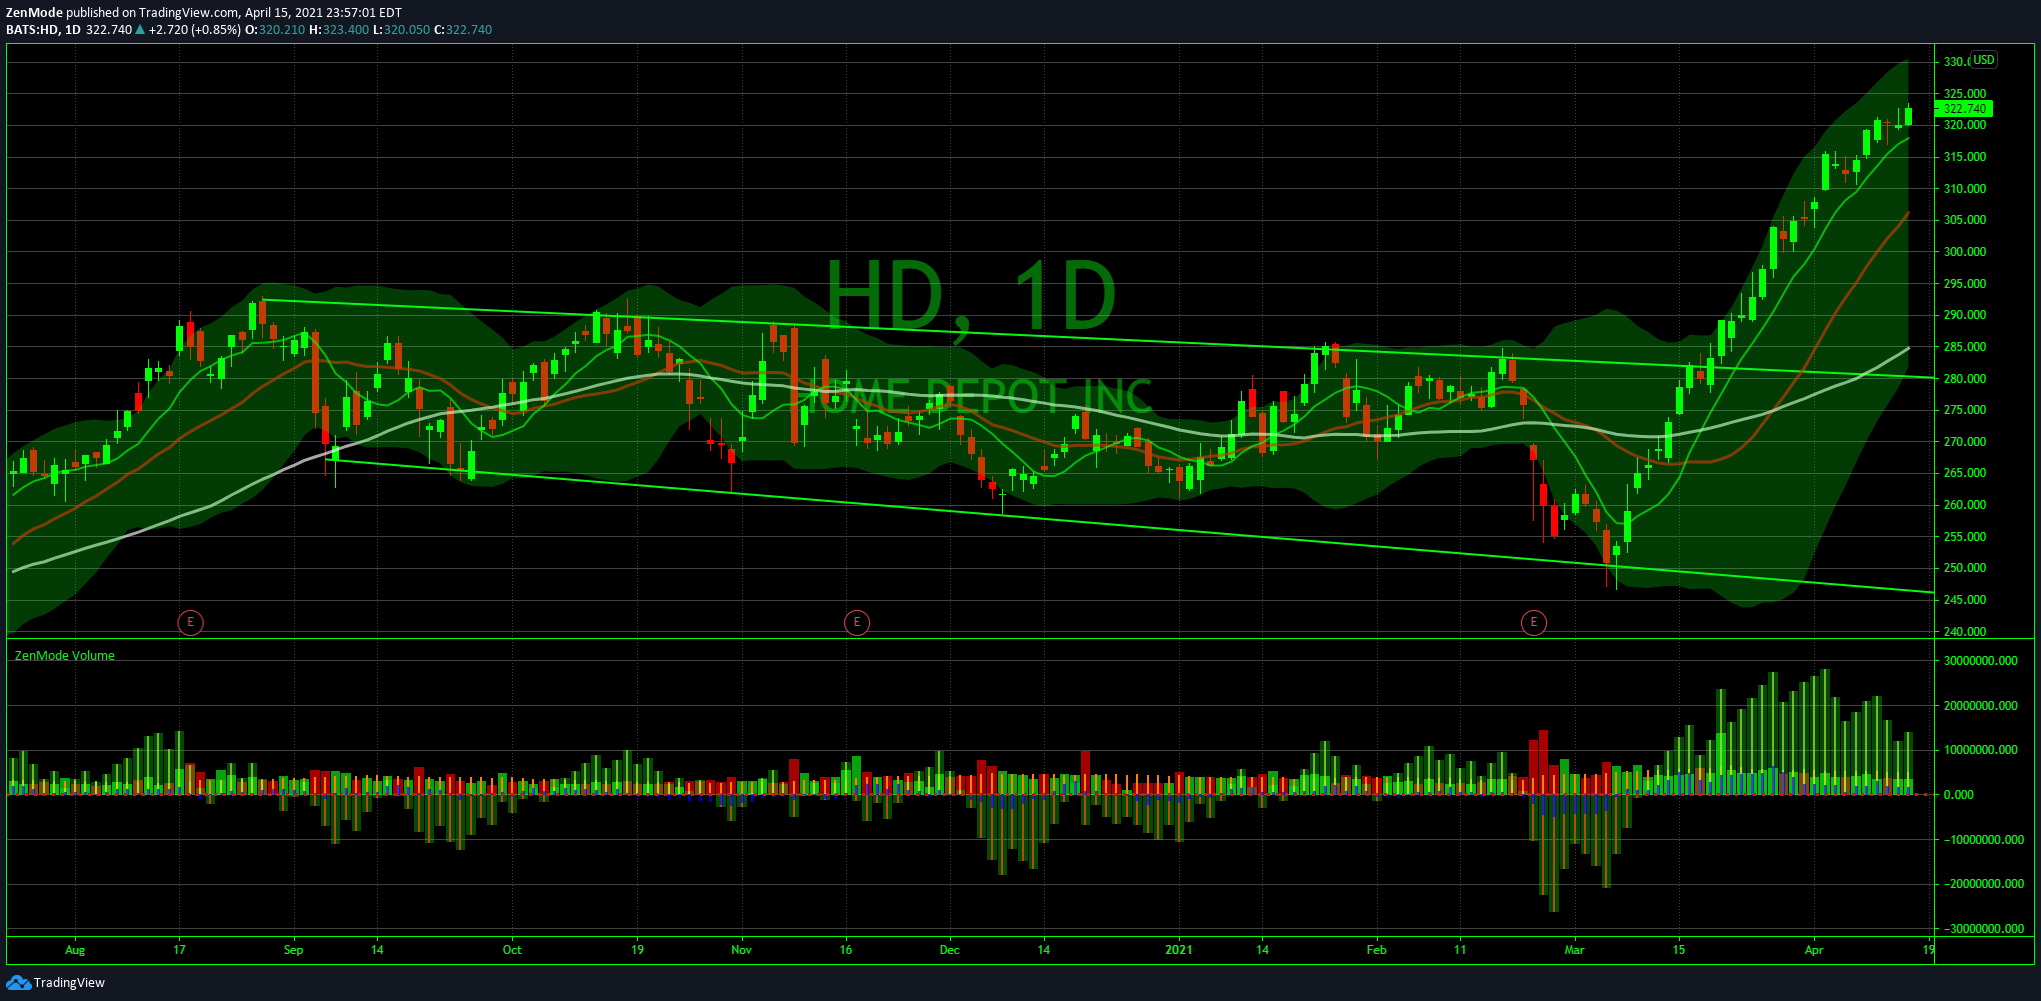This screenshot has width=2041, height=1001.
Task: Click the 270.000 price axis label
Action: click(x=1965, y=442)
